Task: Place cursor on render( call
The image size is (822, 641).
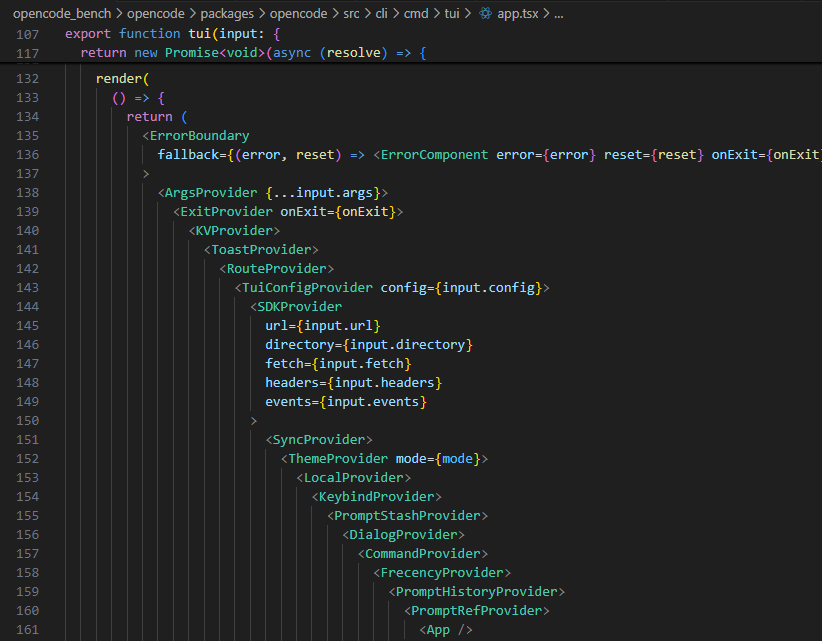Action: (x=123, y=79)
